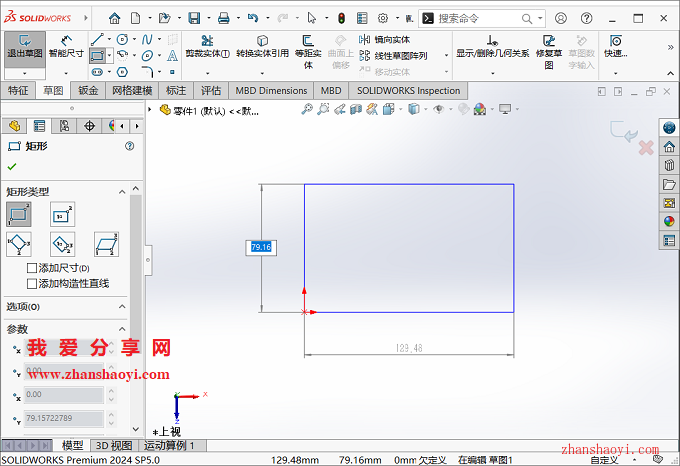Open the 钣金 ribbon tab

click(x=88, y=90)
